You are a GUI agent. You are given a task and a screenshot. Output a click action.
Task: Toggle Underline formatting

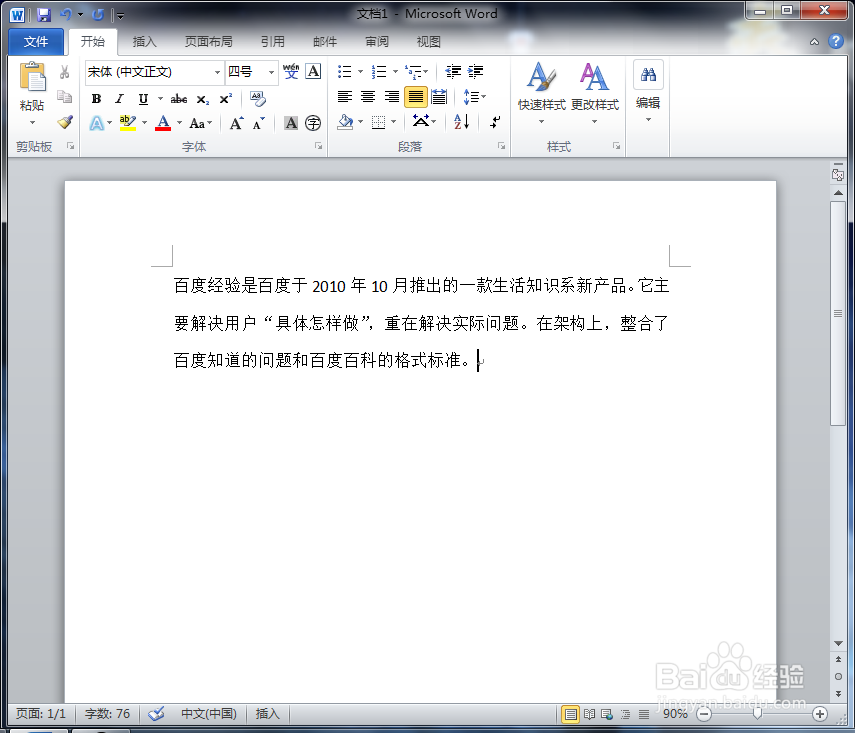[x=143, y=99]
